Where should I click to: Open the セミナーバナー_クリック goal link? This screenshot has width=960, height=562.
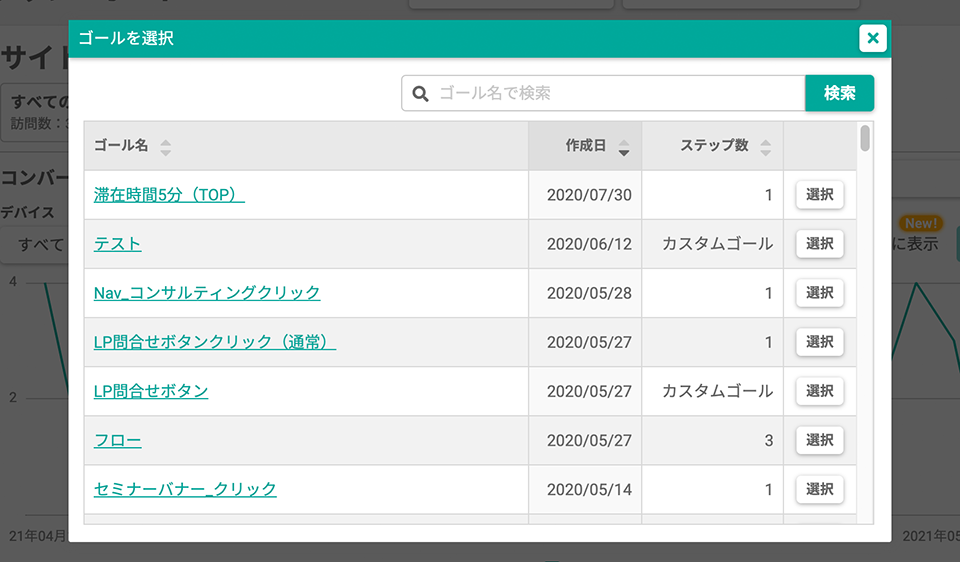185,489
